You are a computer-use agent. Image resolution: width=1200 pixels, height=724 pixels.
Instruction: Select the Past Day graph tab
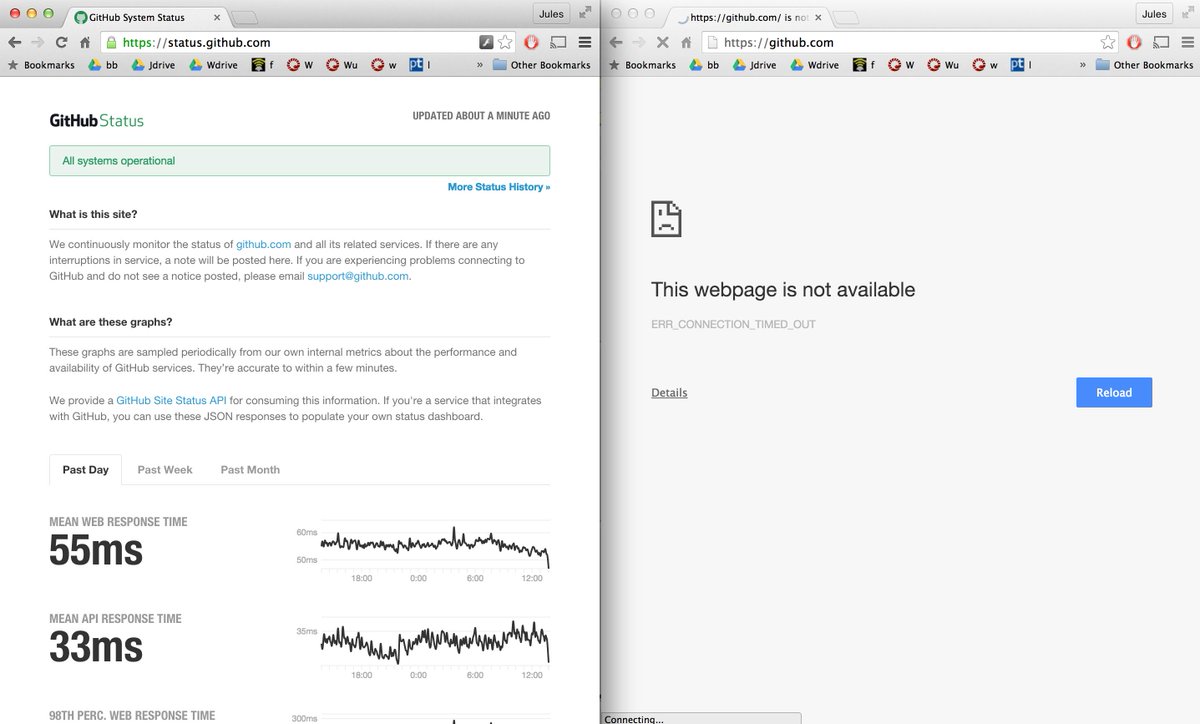click(85, 470)
